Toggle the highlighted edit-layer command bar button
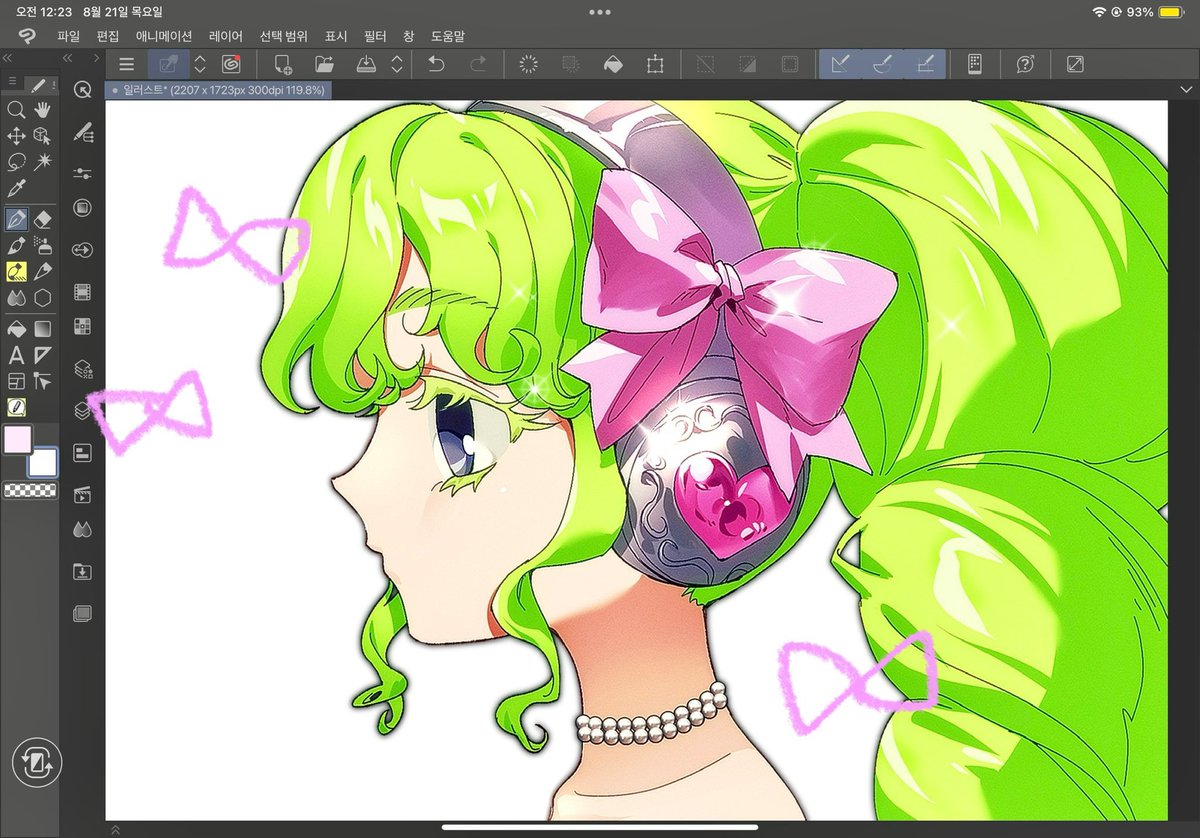Image resolution: width=1200 pixels, height=838 pixels. (x=168, y=64)
